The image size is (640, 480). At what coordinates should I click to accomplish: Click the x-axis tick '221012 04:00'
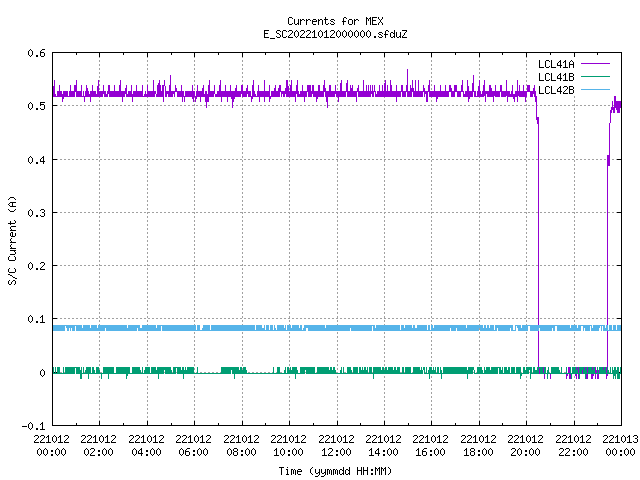pyautogui.click(x=146, y=445)
